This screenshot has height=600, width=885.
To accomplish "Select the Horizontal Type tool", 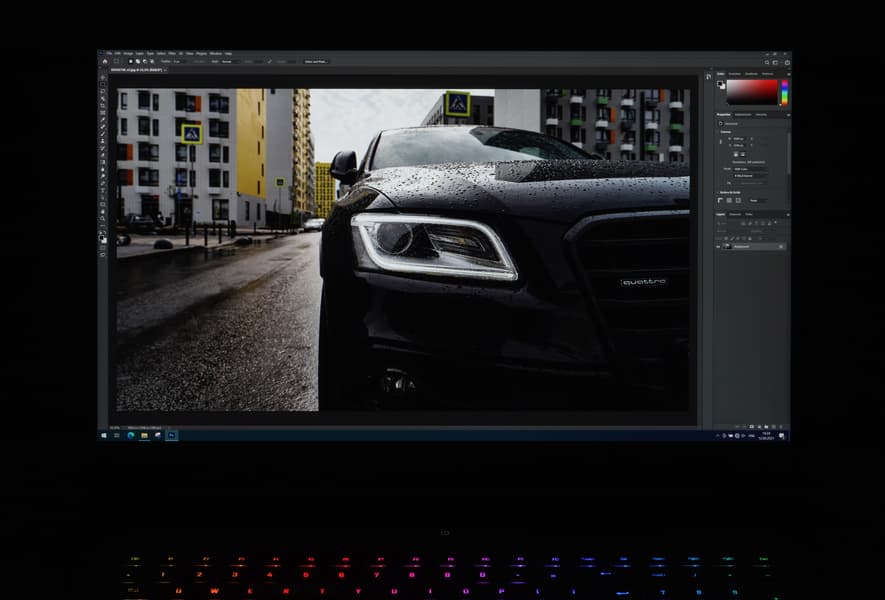I will [102, 192].
